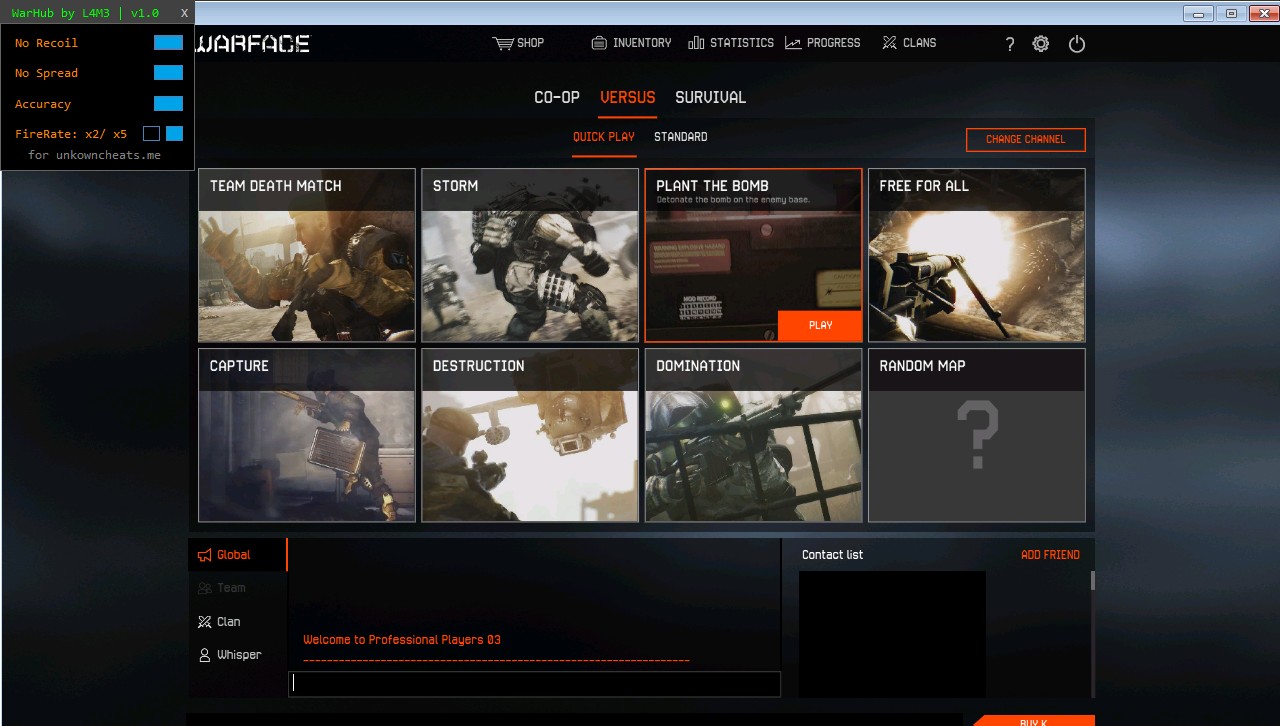Image resolution: width=1280 pixels, height=726 pixels.
Task: Select the Team Death Match mode card
Action: click(307, 255)
